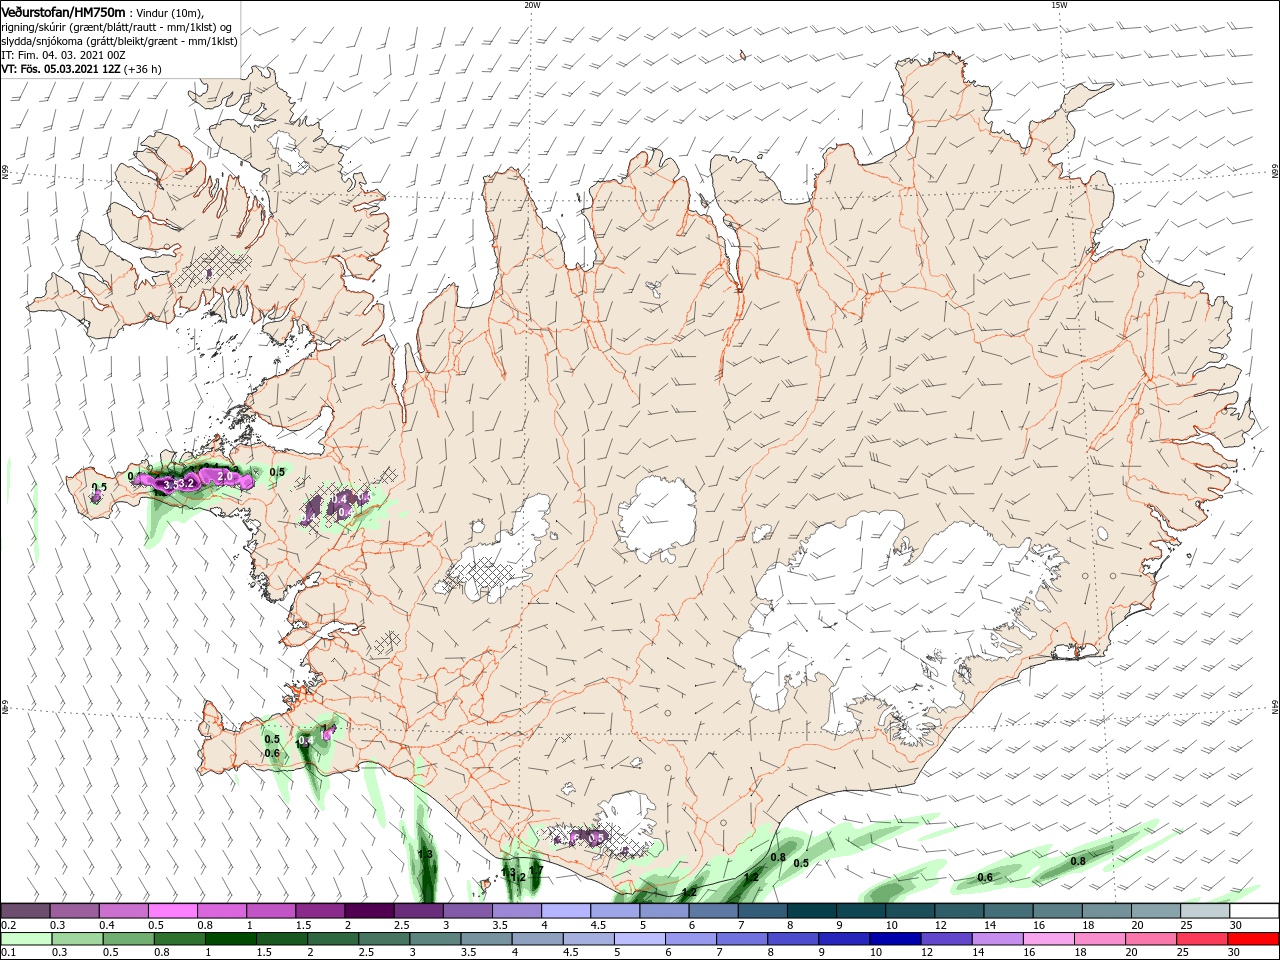Click the purple snow band over Snæfellsnes
Viewport: 1280px width, 960px height.
pos(195,481)
